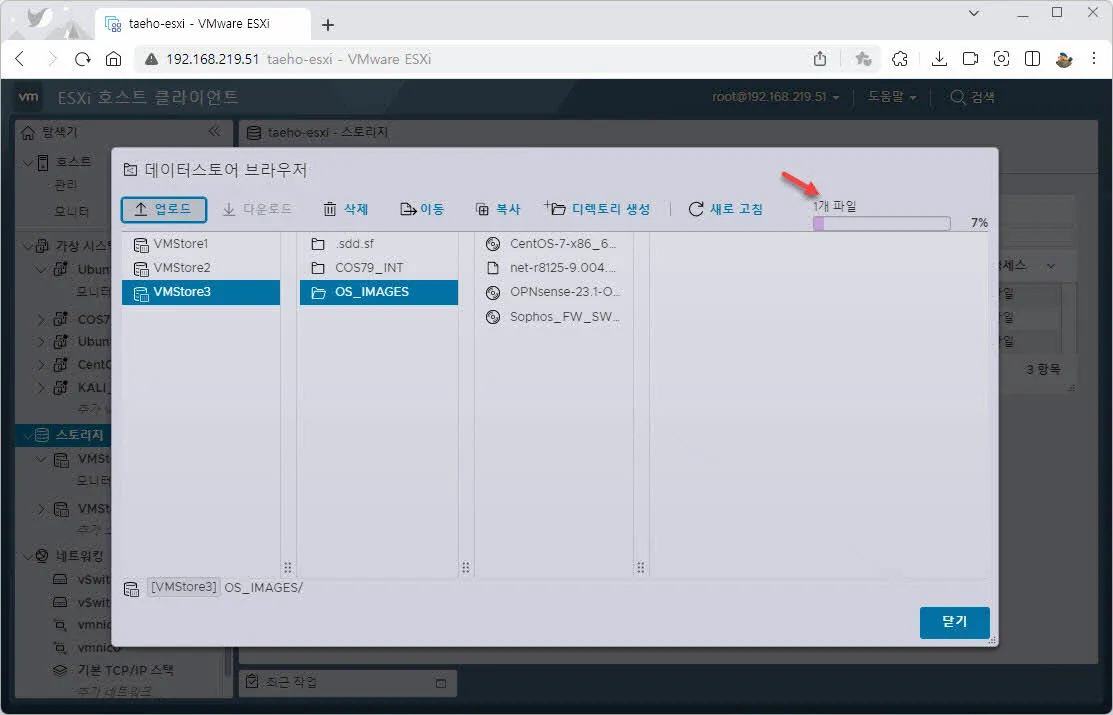The height and width of the screenshot is (715, 1113).
Task: Click the upload progress bar
Action: pos(881,224)
